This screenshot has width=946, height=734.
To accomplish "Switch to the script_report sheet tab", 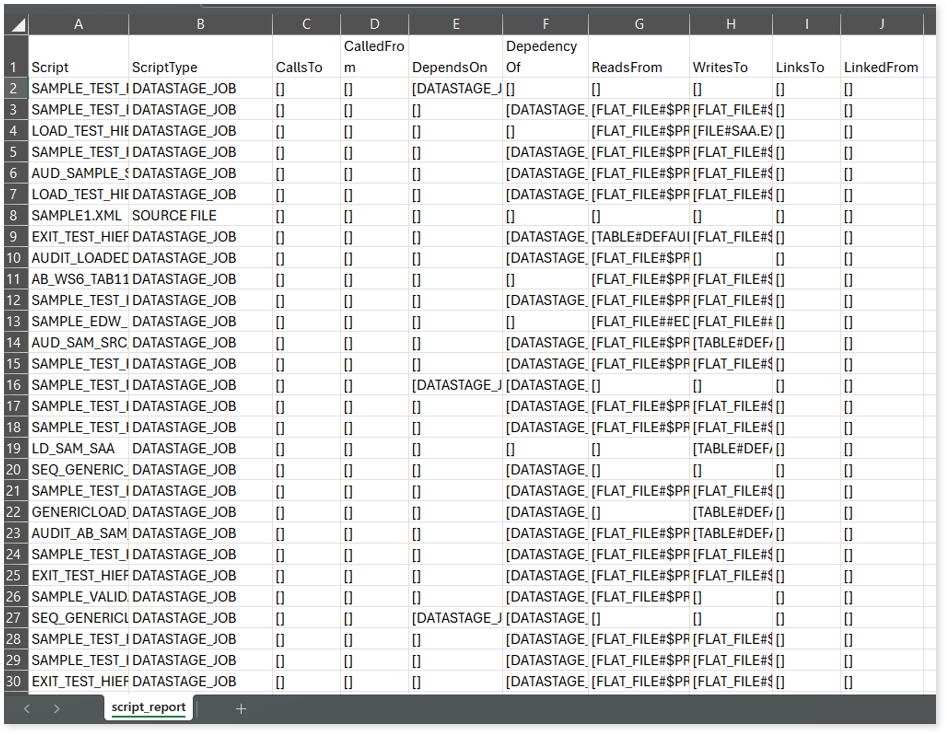I will tap(148, 707).
